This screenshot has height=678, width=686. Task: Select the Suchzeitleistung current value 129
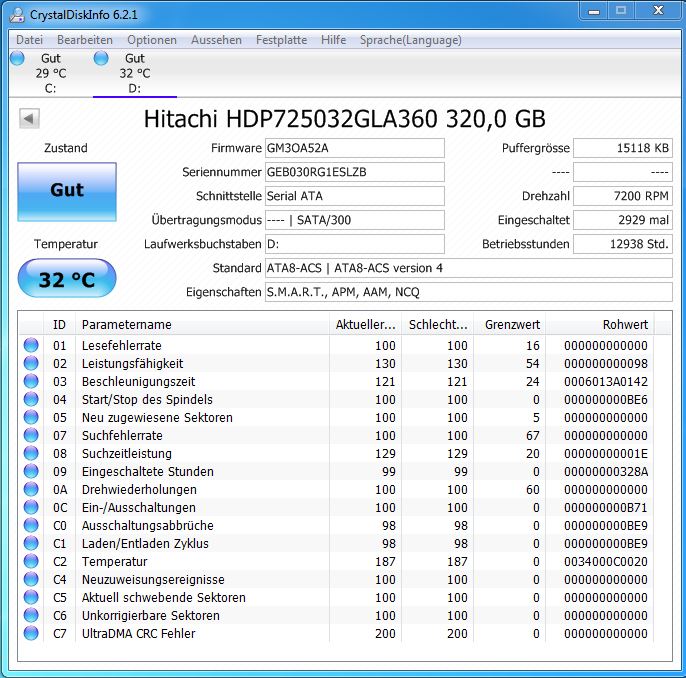385,454
